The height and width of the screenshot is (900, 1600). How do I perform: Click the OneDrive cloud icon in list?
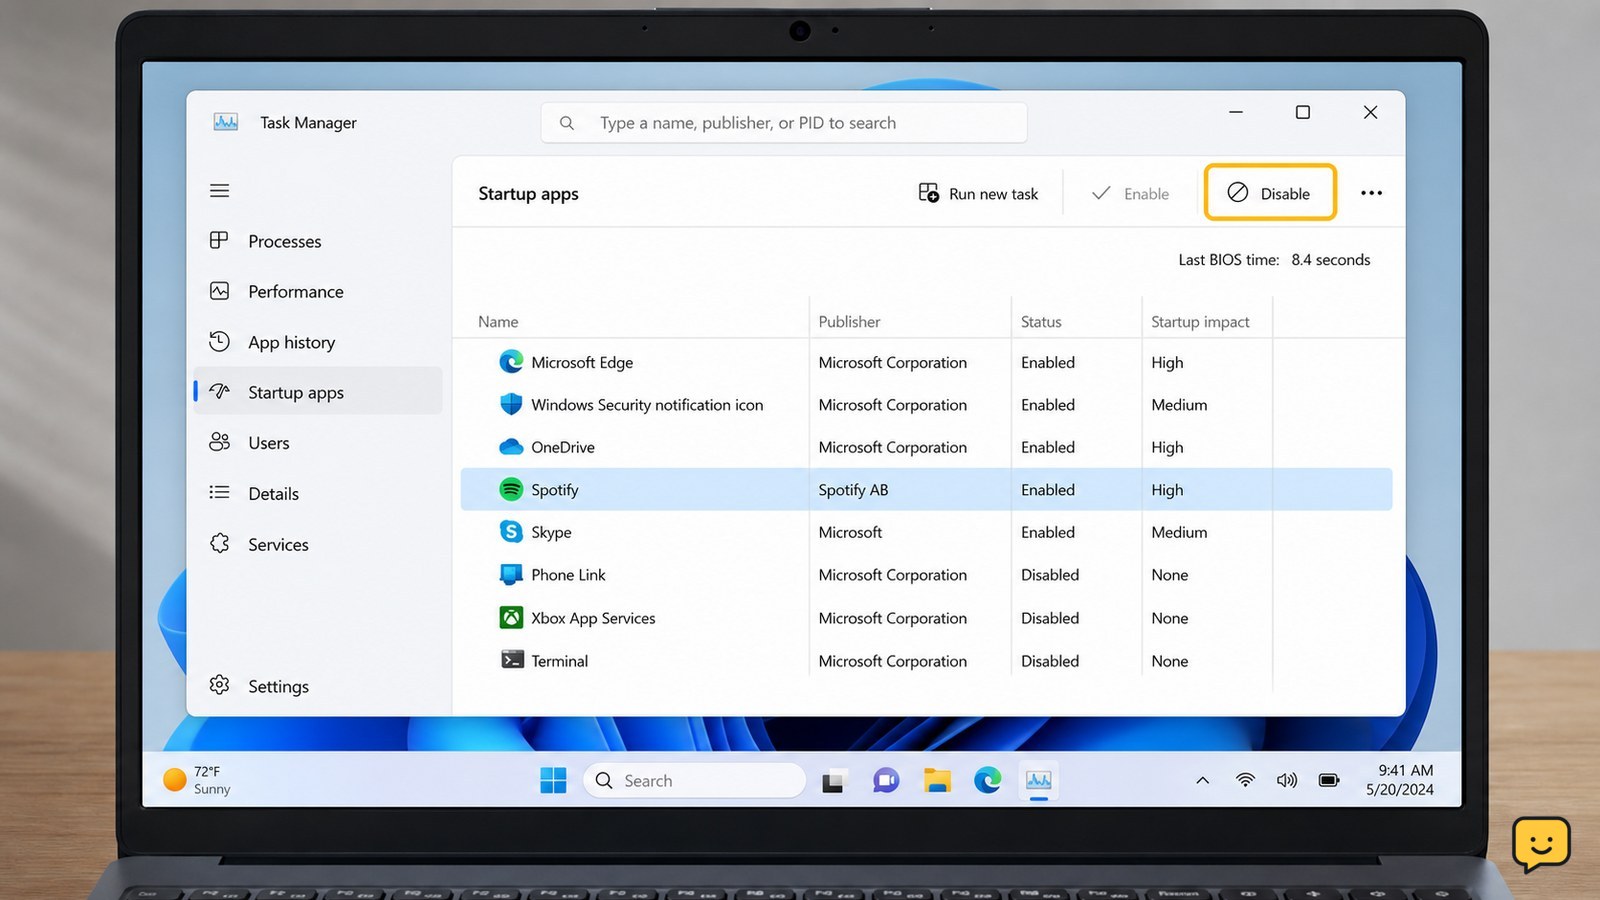tap(511, 446)
